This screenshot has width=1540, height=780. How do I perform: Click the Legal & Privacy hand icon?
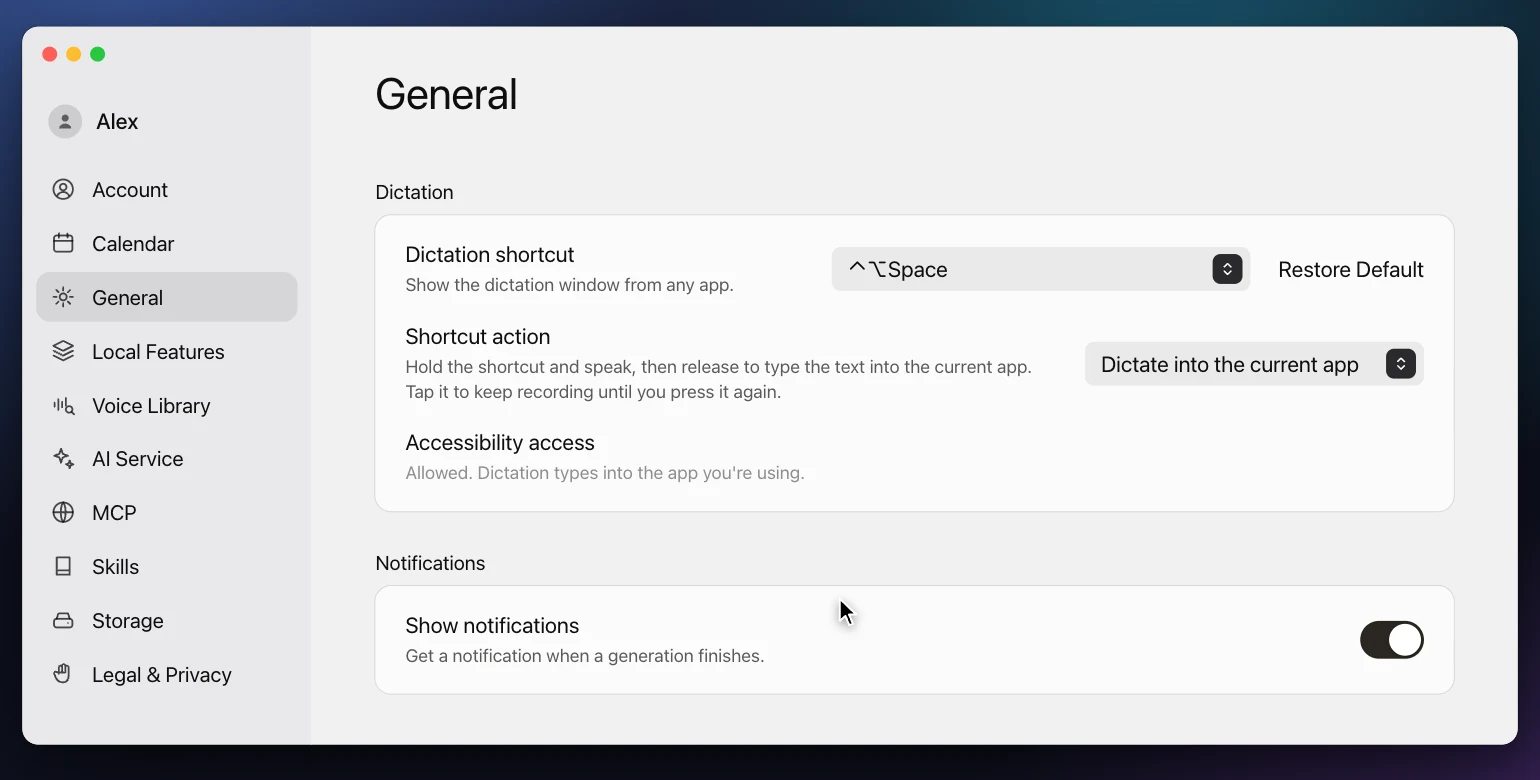tap(63, 675)
